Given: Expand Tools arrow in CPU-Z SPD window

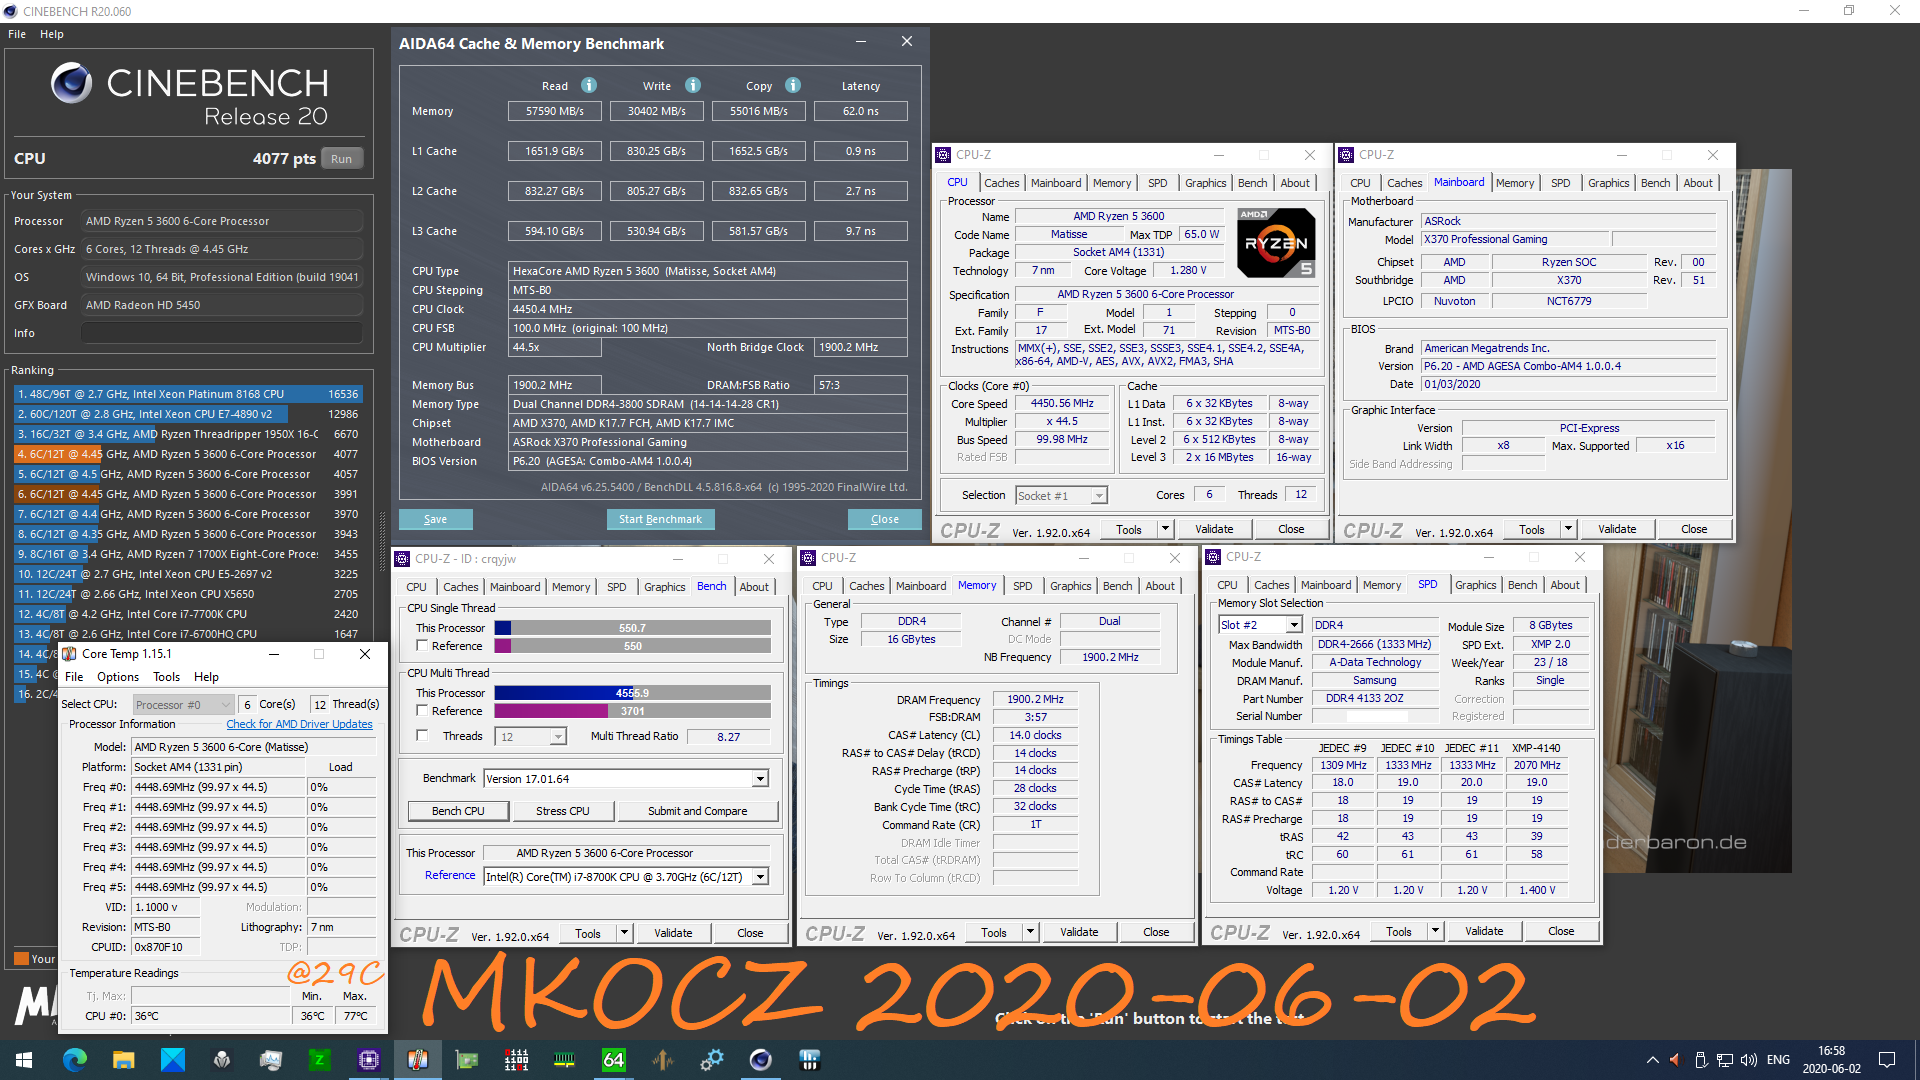Looking at the screenshot, I should coord(1435,931).
